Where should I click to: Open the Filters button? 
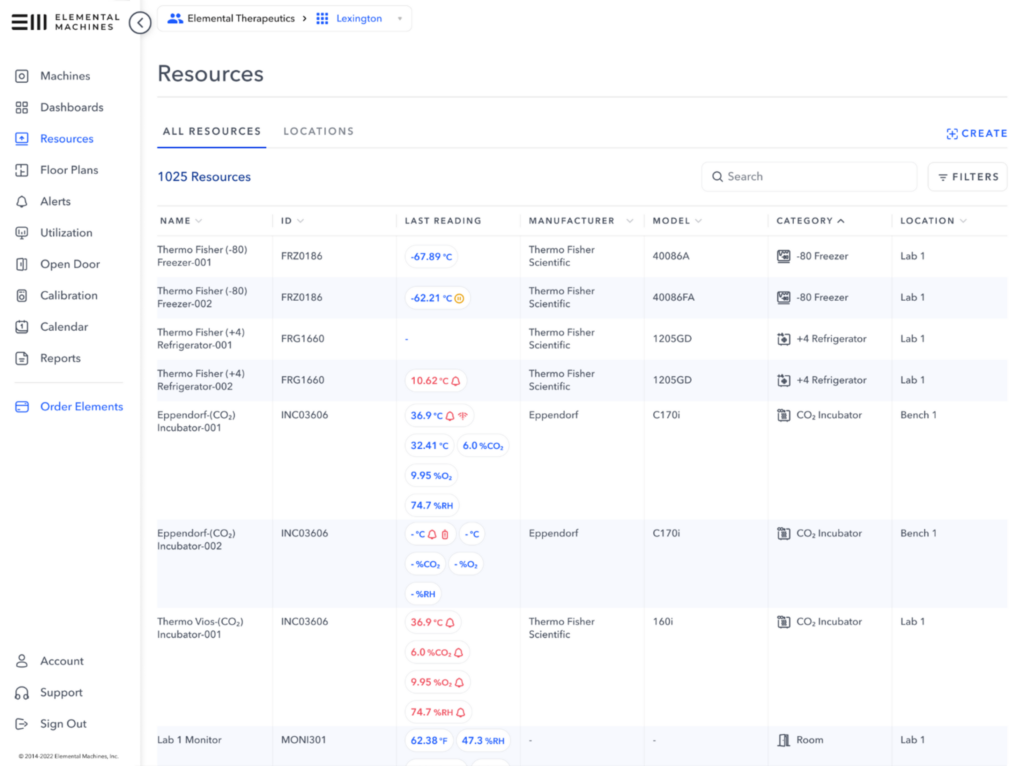tap(967, 177)
